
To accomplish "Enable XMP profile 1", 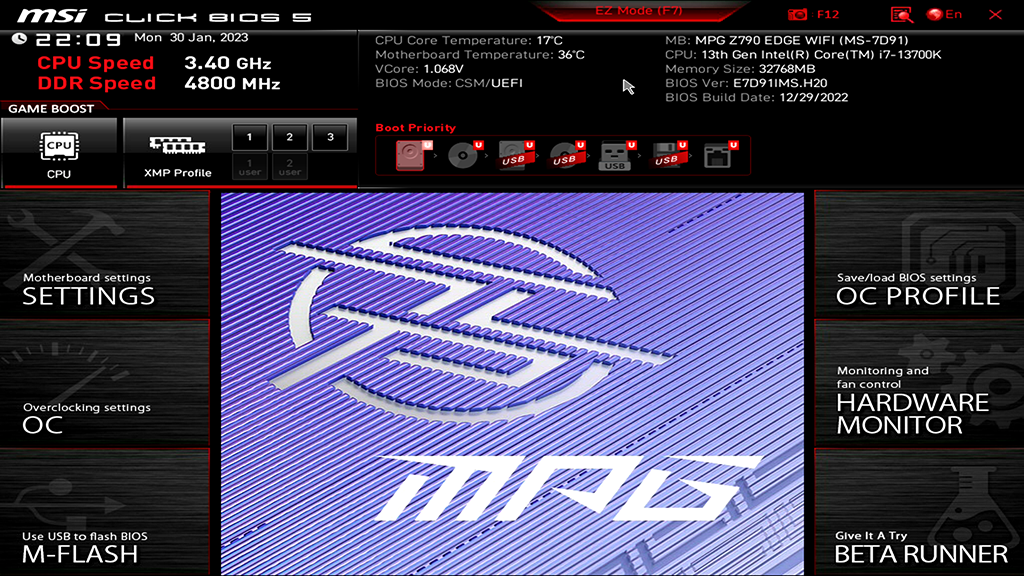I will 249,137.
